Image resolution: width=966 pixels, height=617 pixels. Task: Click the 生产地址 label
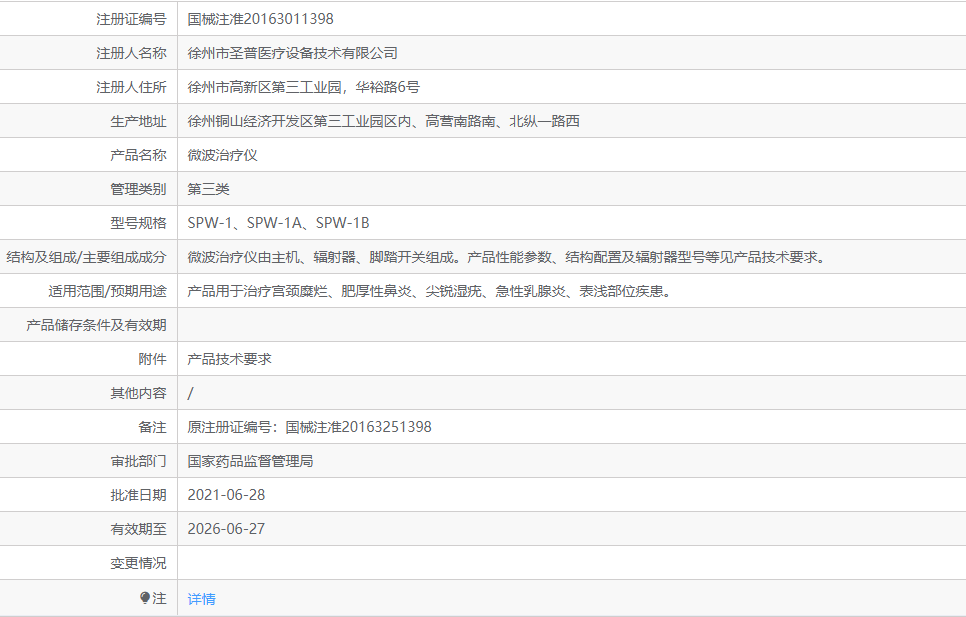tap(138, 121)
